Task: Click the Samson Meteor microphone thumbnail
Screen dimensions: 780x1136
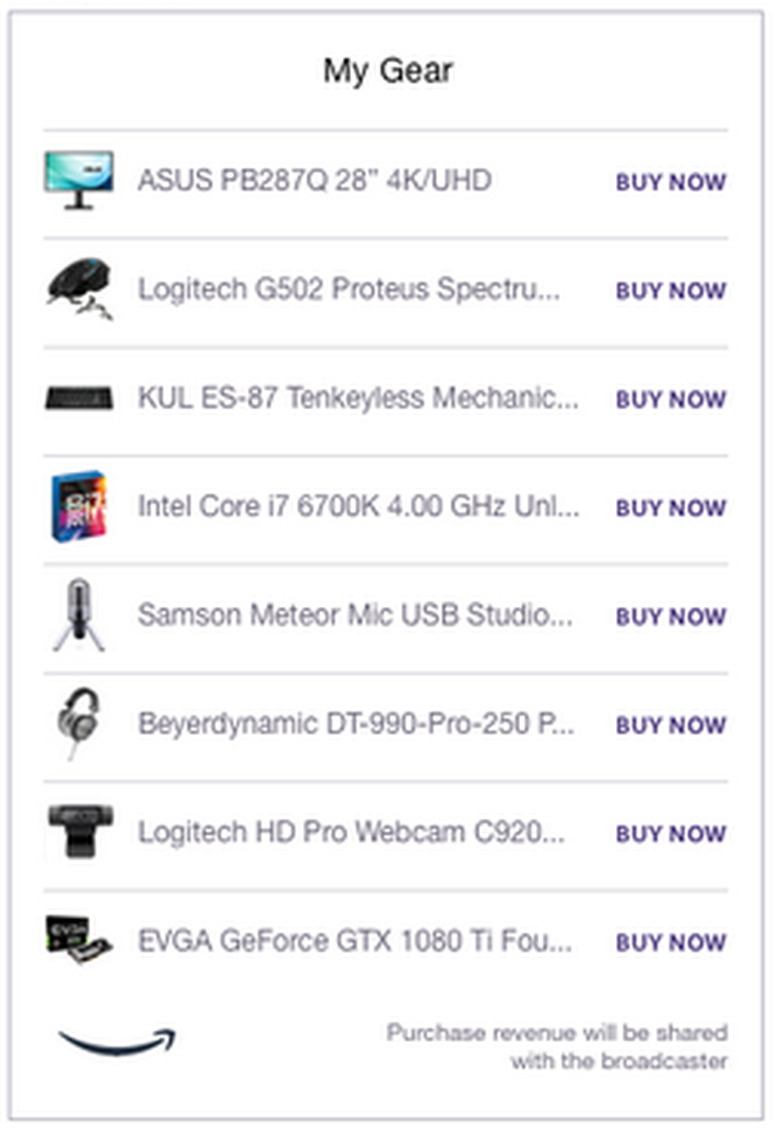Action: click(79, 615)
